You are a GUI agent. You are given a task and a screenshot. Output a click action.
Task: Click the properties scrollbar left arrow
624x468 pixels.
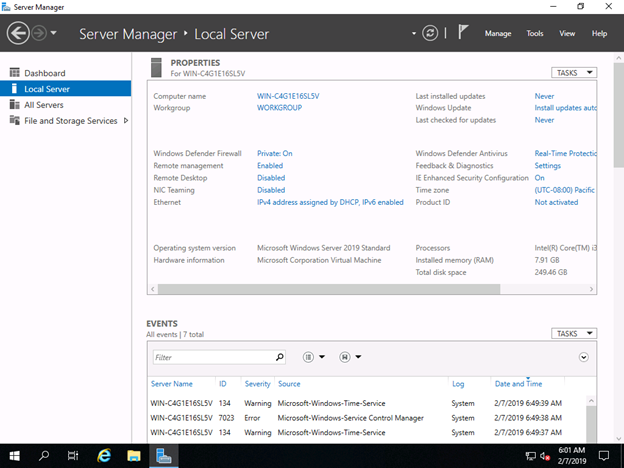[x=153, y=289]
